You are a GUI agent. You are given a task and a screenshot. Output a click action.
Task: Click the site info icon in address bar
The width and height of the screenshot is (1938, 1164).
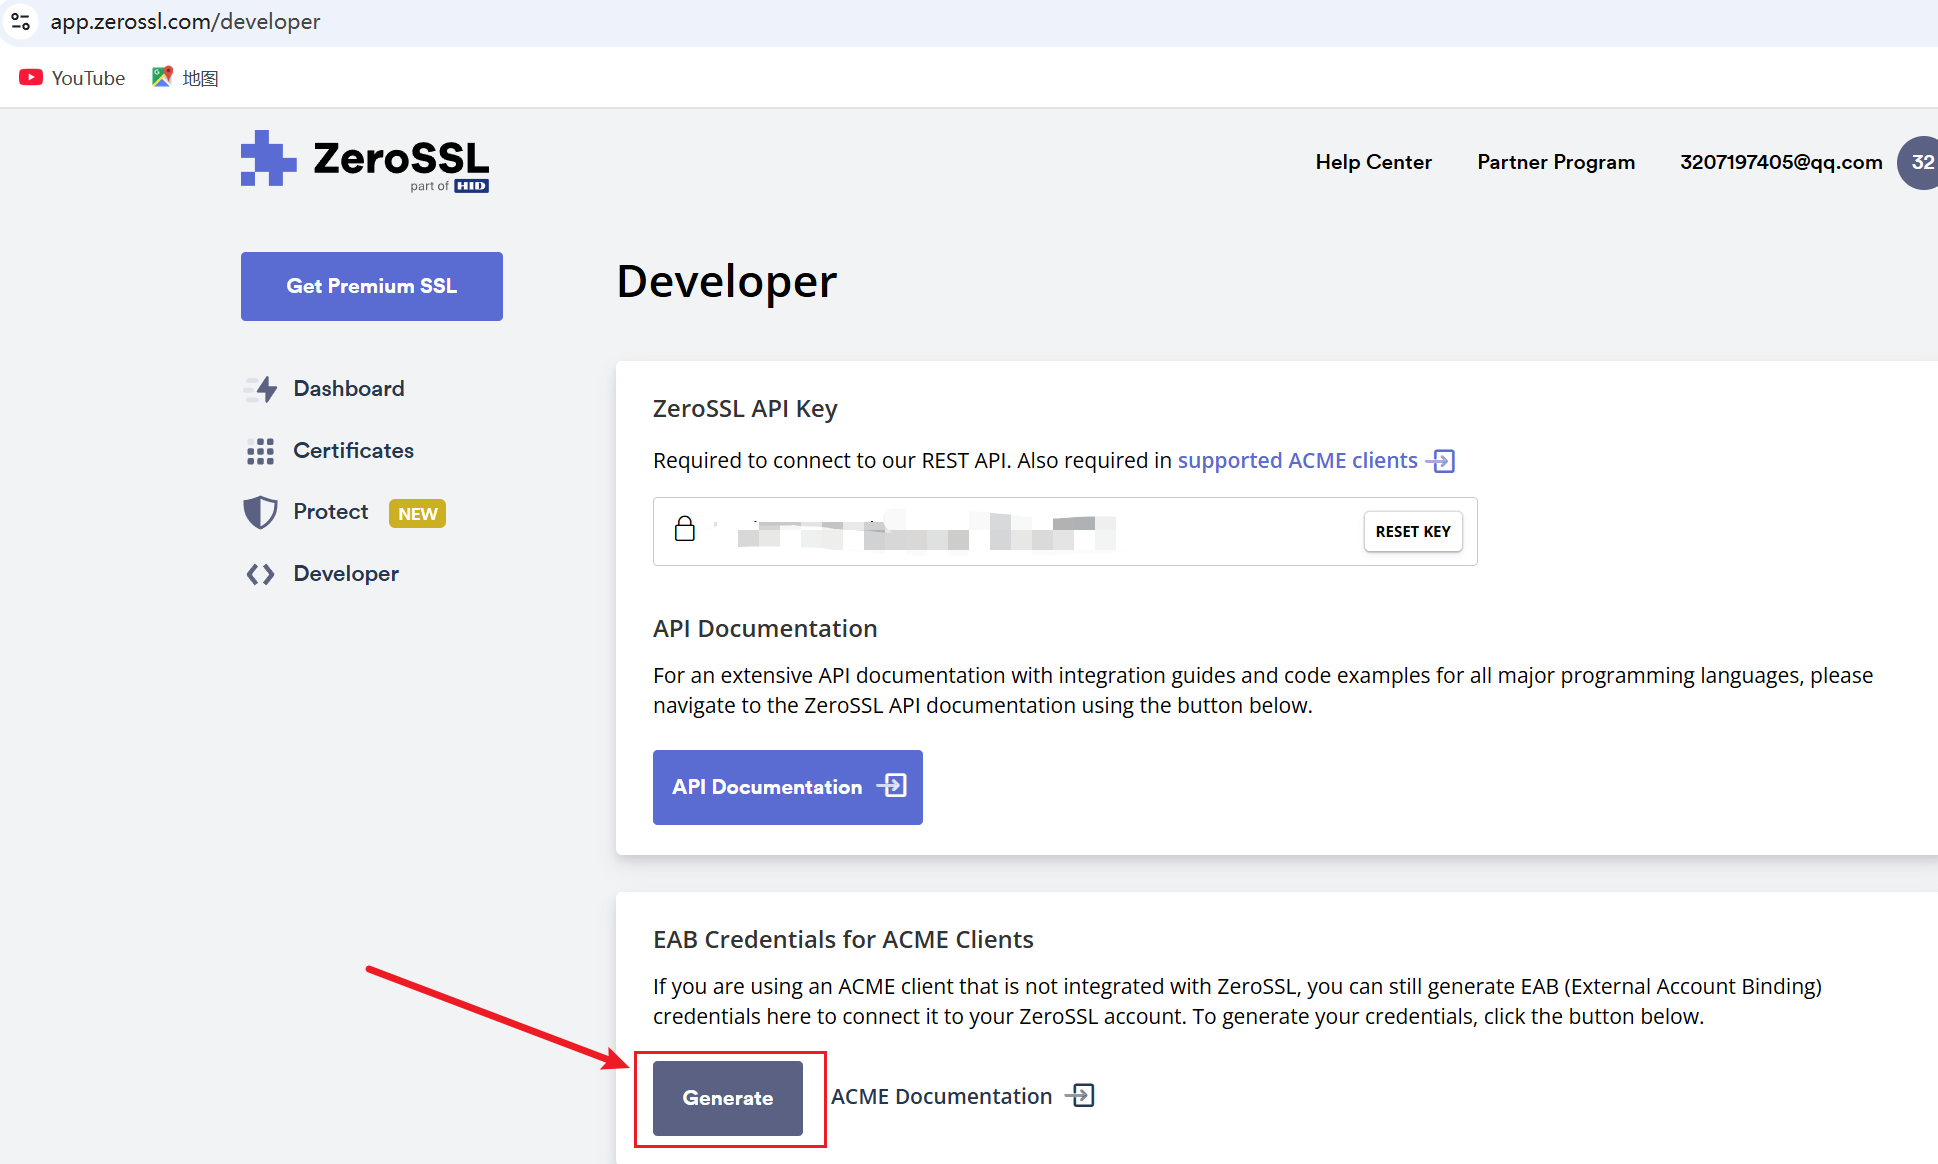point(20,21)
